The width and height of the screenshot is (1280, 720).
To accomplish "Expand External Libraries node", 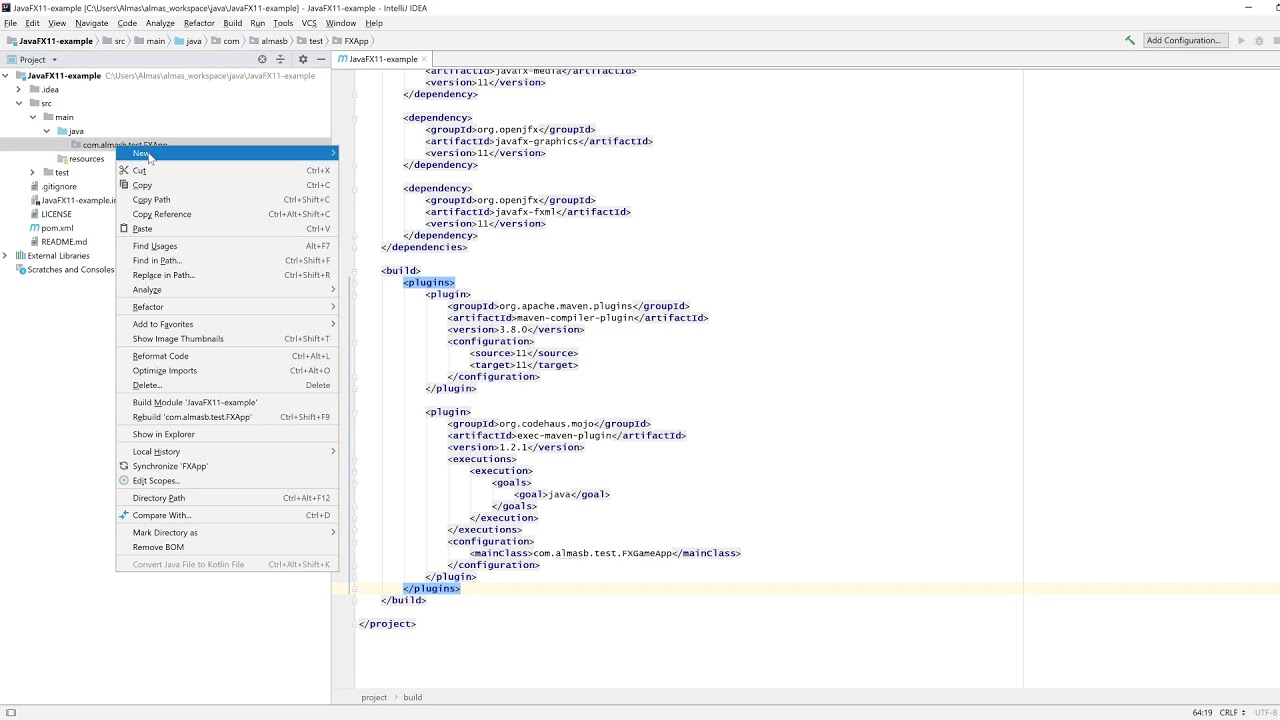I will coord(6,256).
